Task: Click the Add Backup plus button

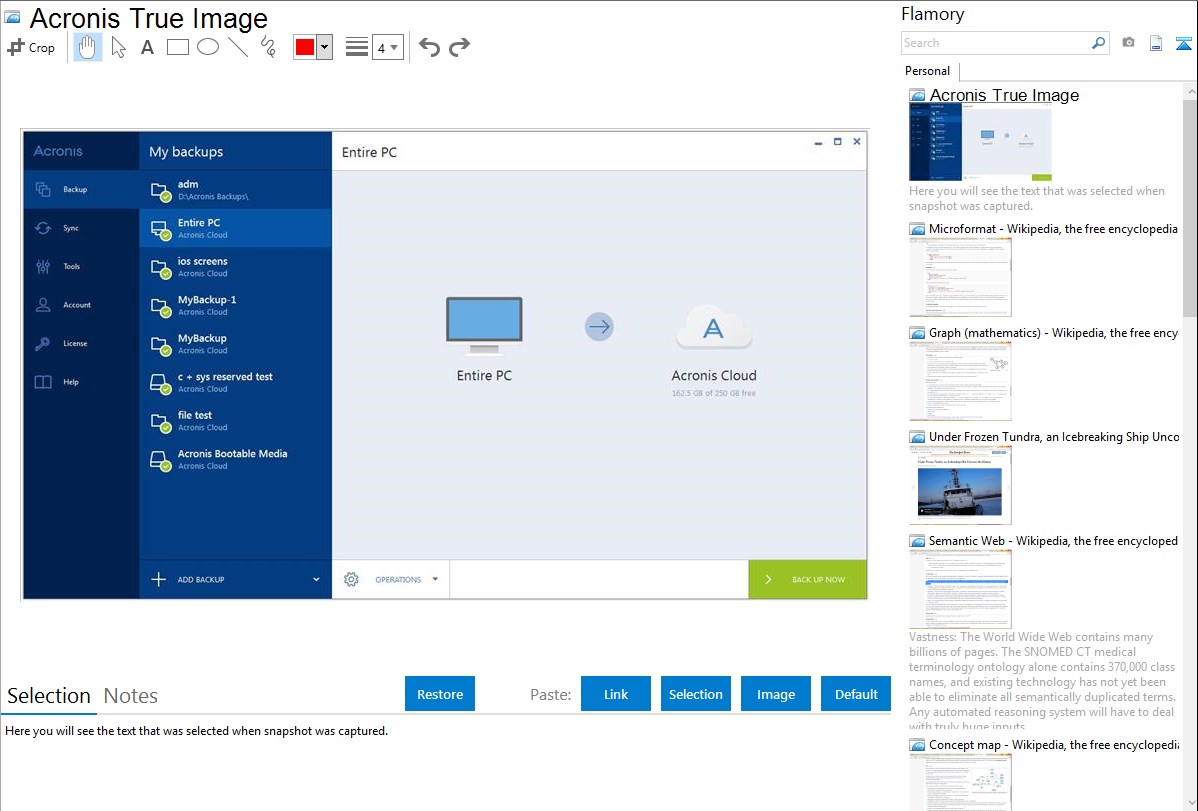Action: pos(158,579)
